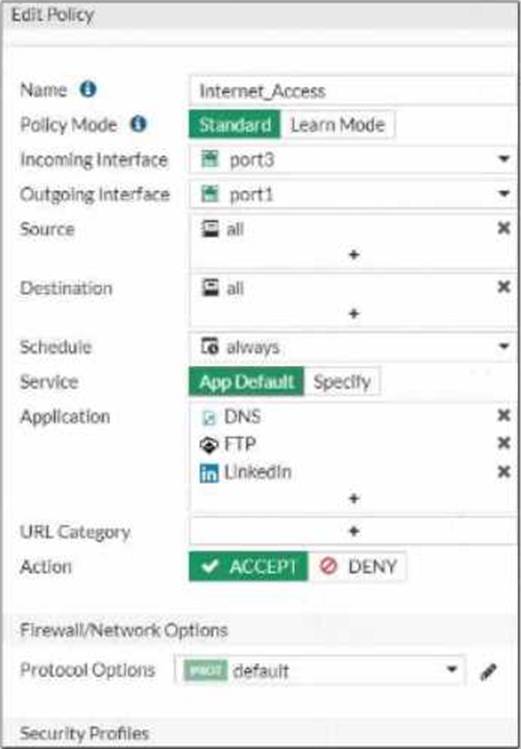Click the LinkedIn application icon
This screenshot has height=749, width=521.
click(209, 473)
